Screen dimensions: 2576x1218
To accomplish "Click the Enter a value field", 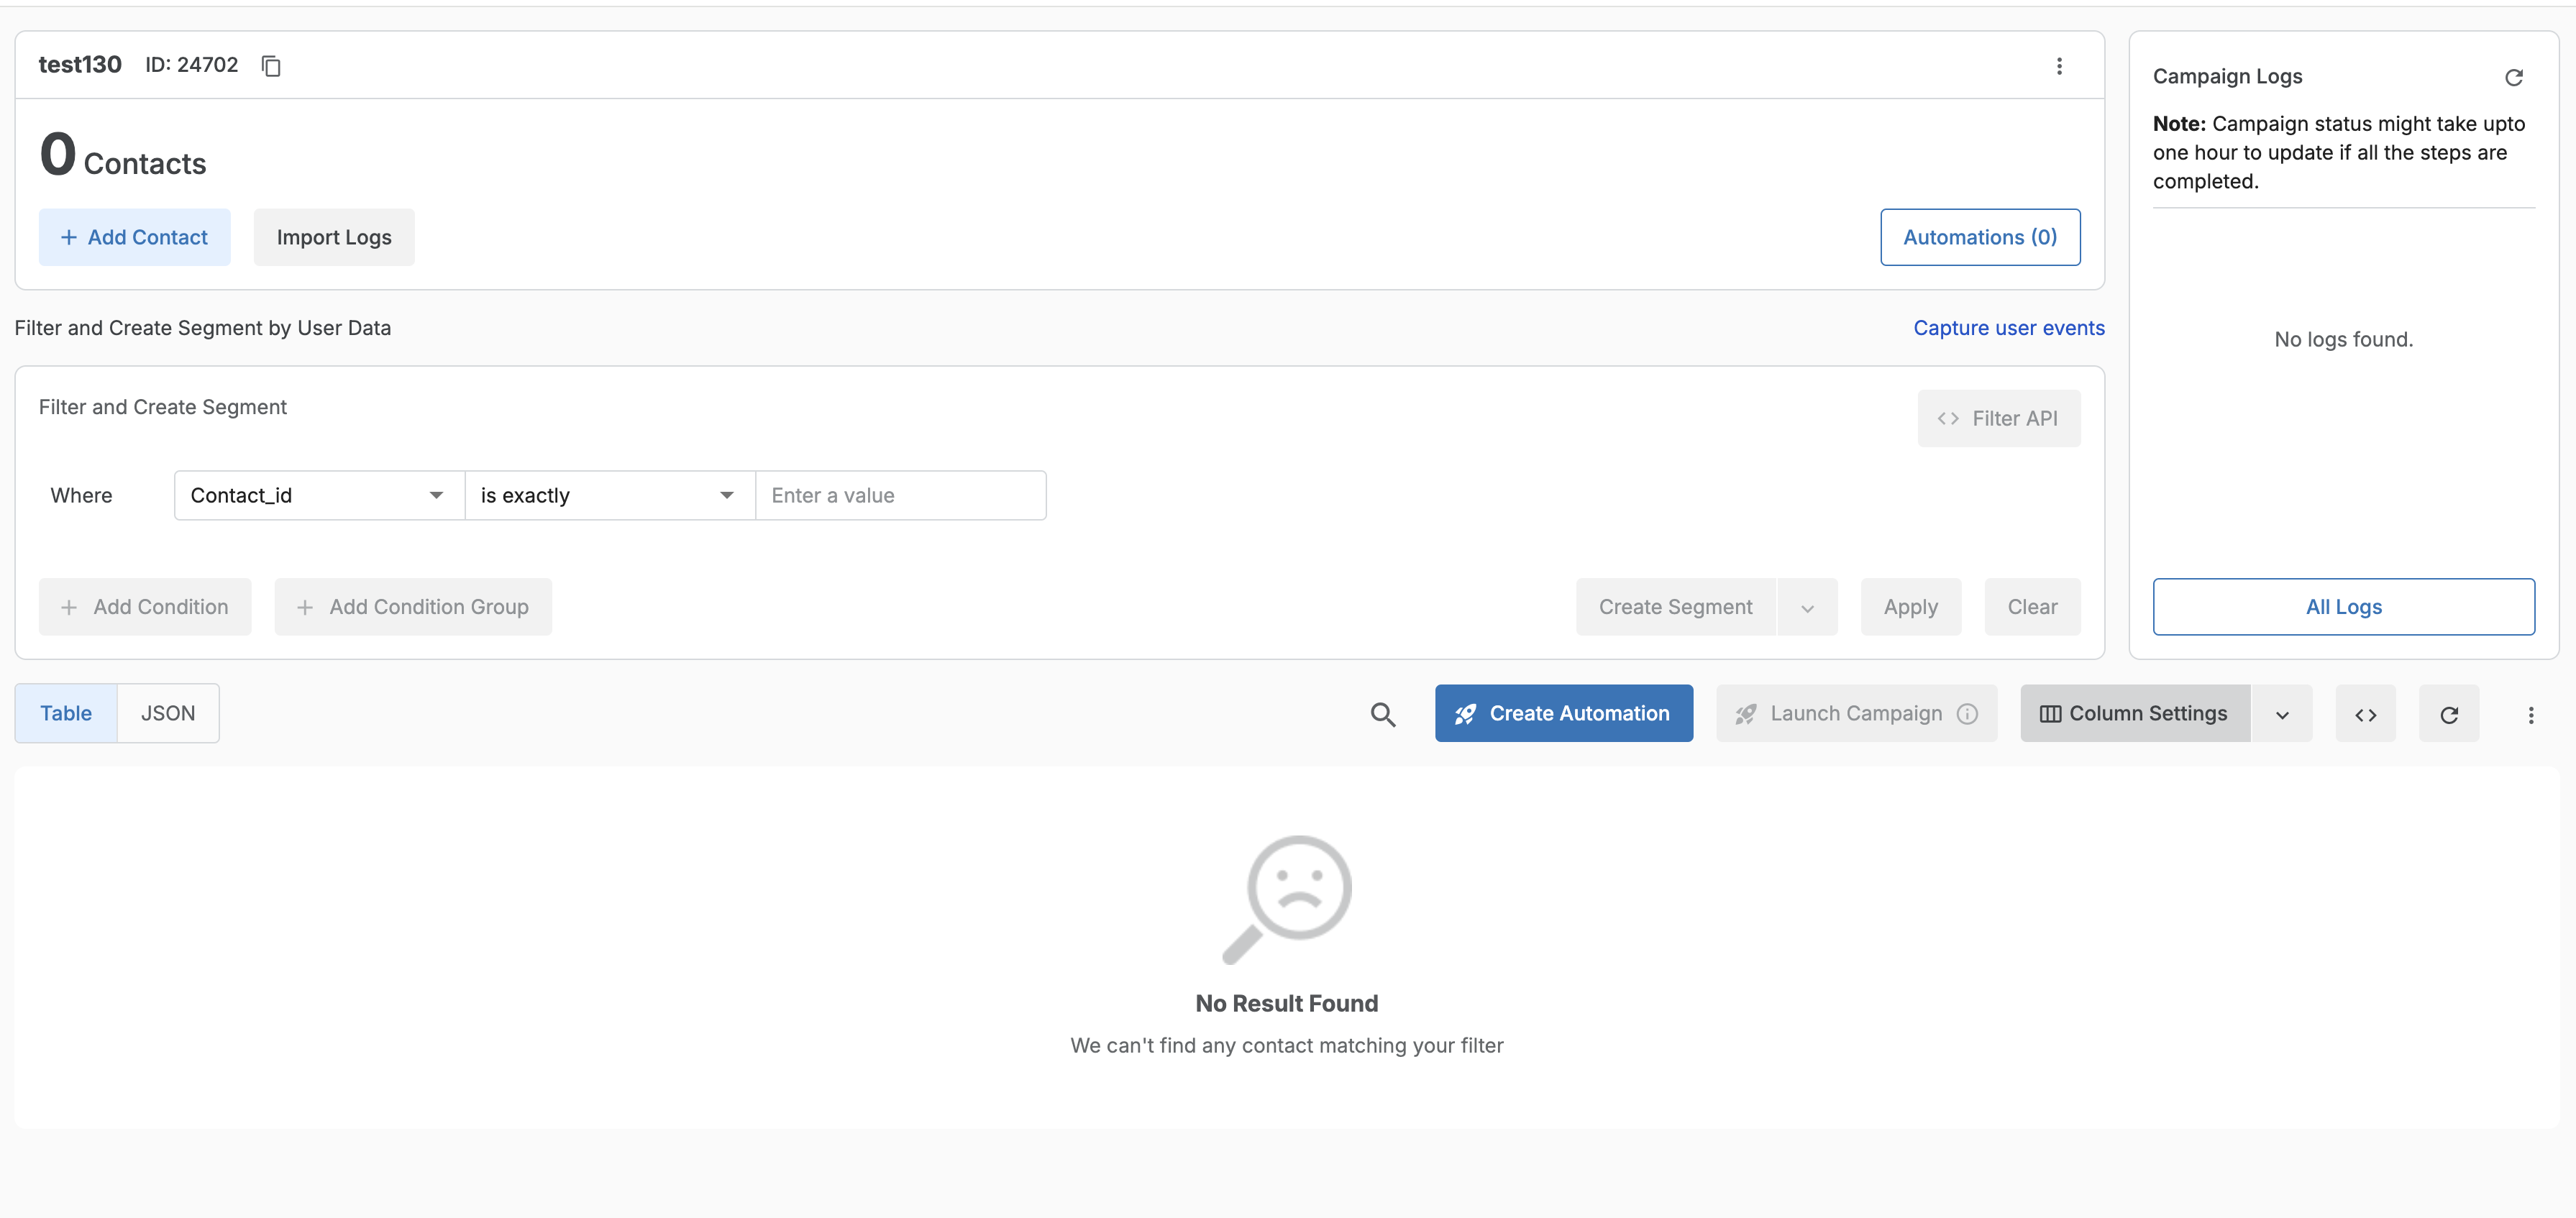I will (x=900, y=496).
